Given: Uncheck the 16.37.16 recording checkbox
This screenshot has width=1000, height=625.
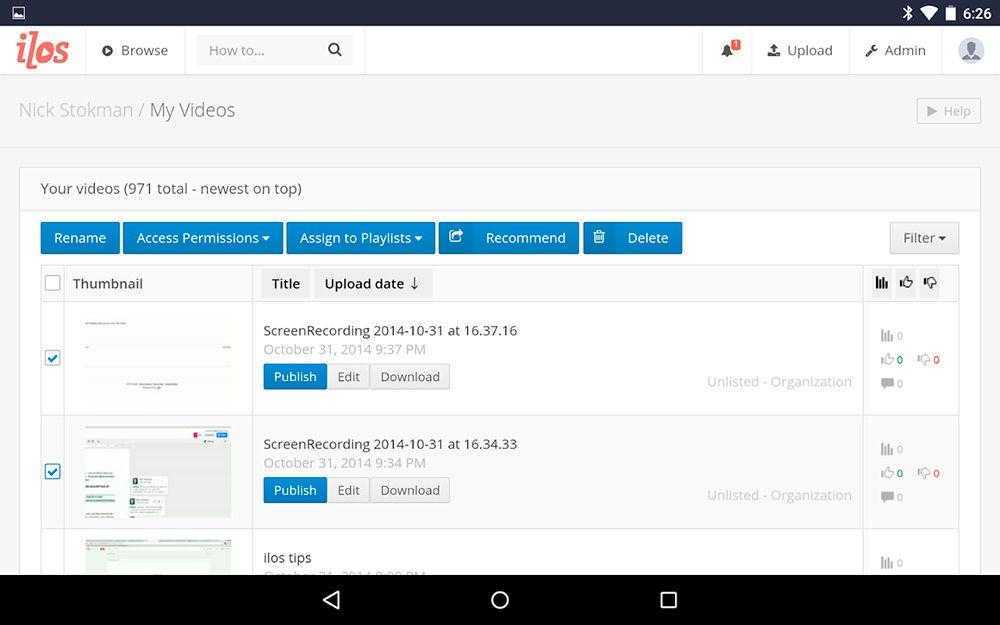Looking at the screenshot, I should pos(53,358).
